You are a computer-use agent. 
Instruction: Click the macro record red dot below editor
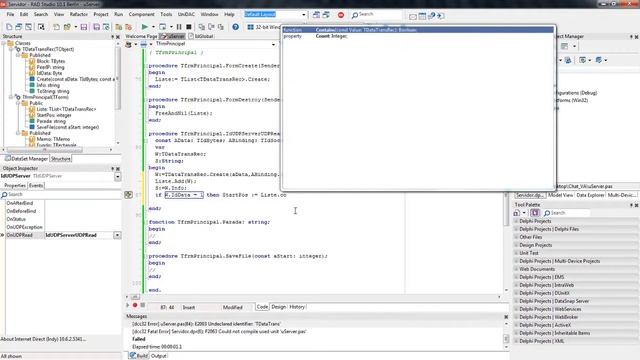coord(135,305)
